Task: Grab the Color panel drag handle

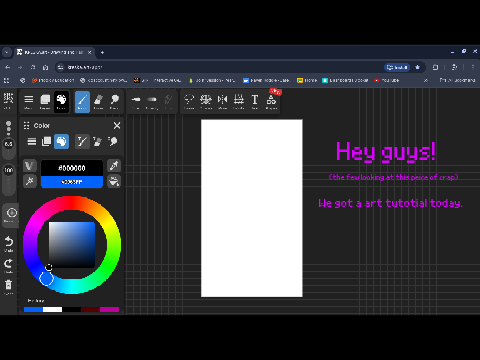Action: (x=27, y=126)
